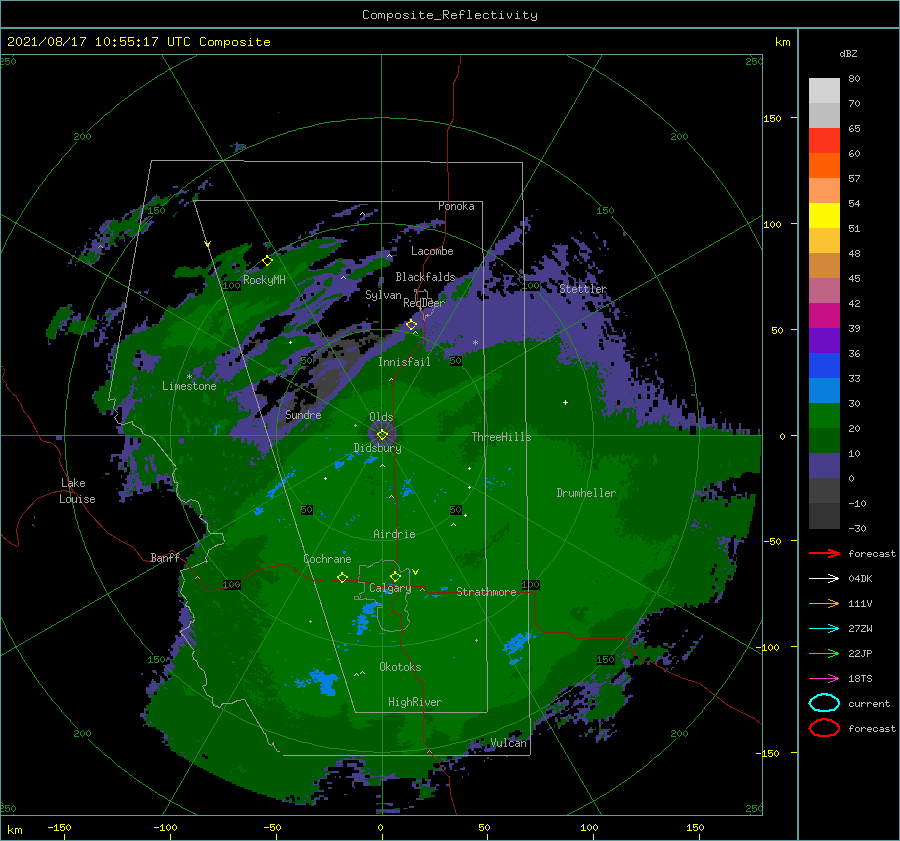Select the 42 dBZ magenta color swatch
900x841 pixels.
[x=824, y=316]
